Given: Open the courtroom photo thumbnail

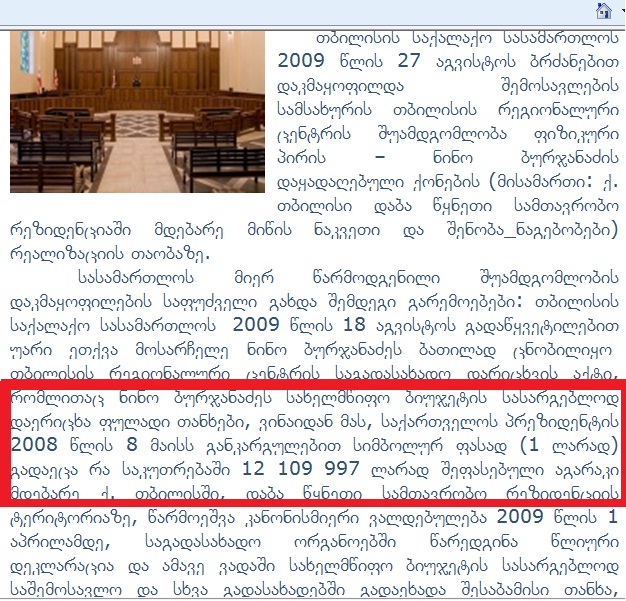Looking at the screenshot, I should point(137,112).
